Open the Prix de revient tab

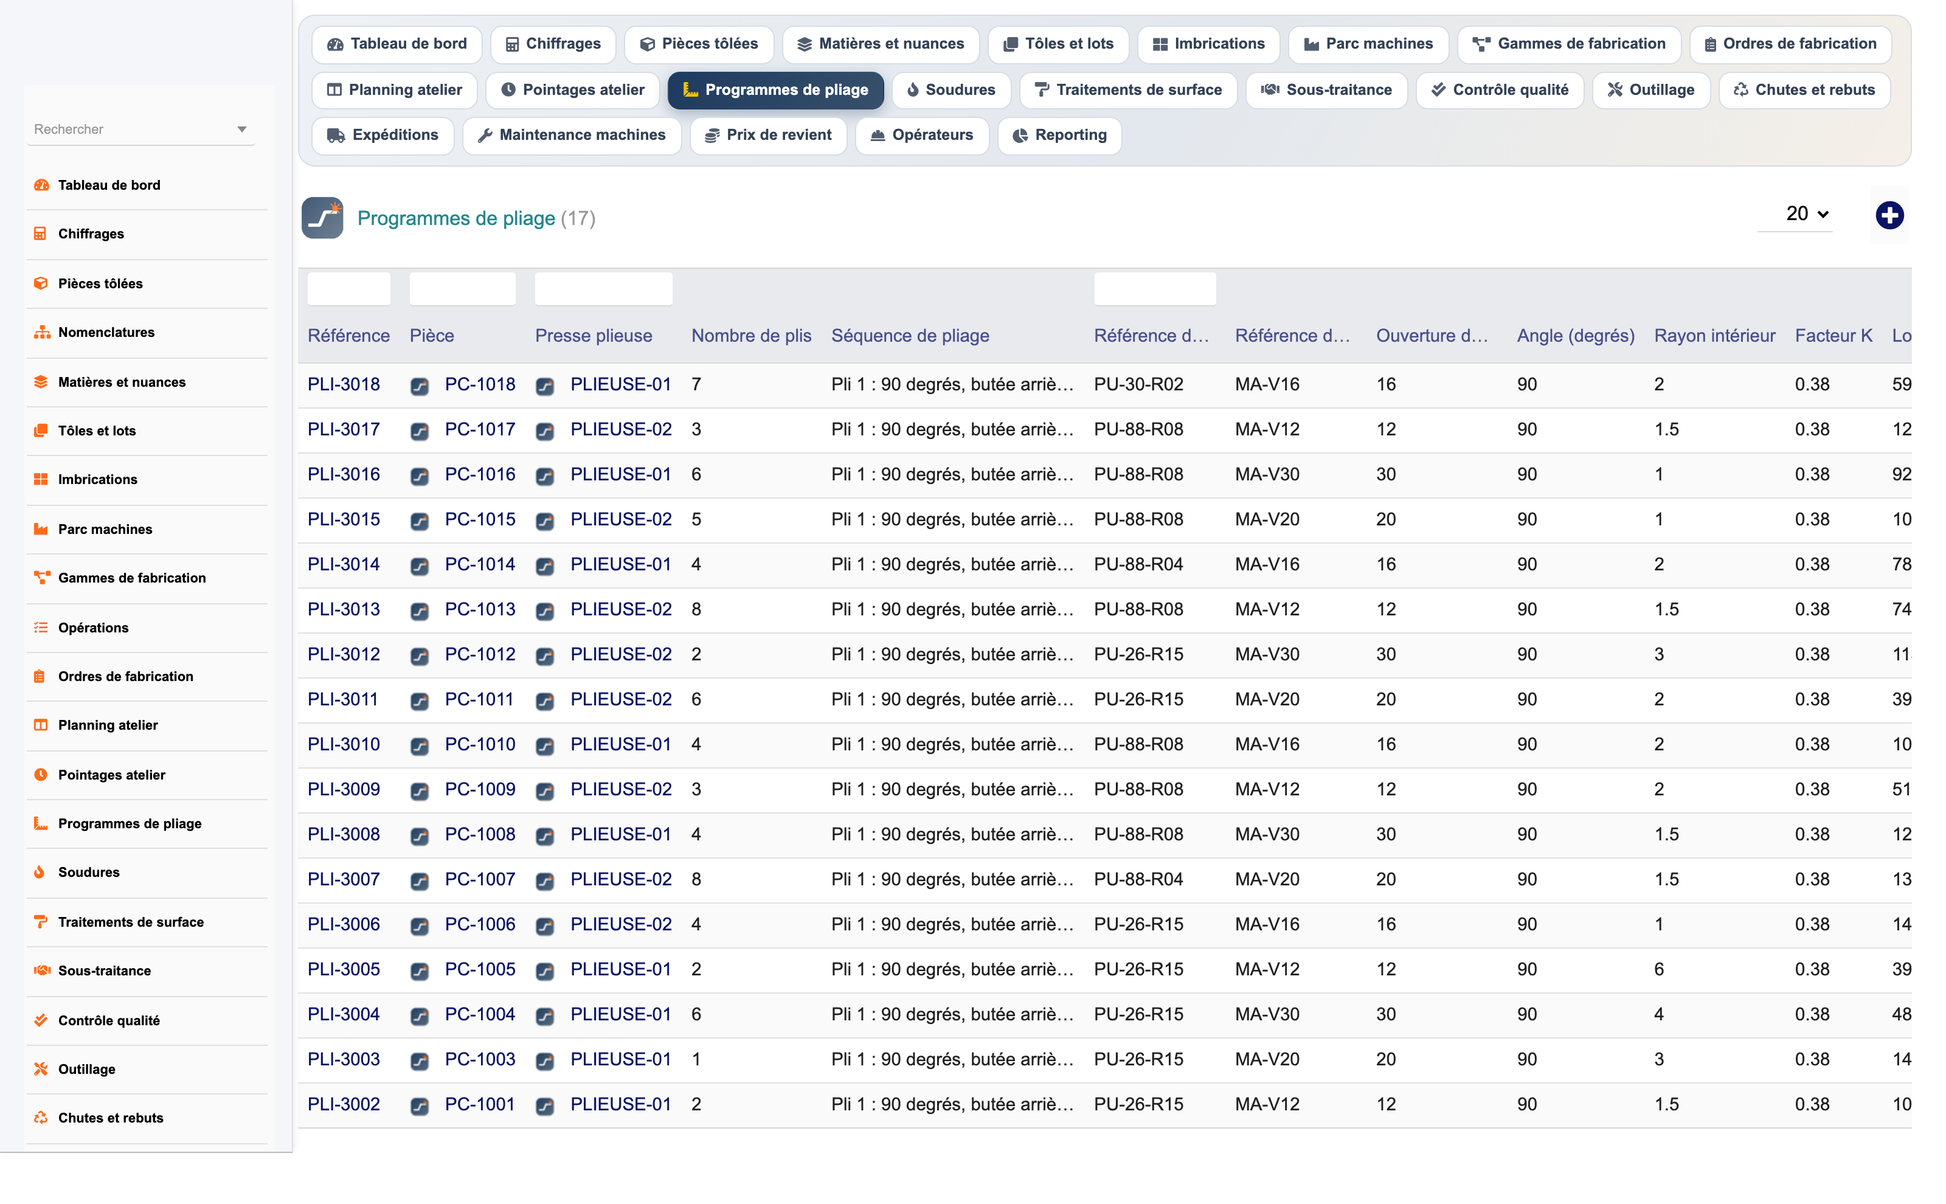click(x=768, y=135)
